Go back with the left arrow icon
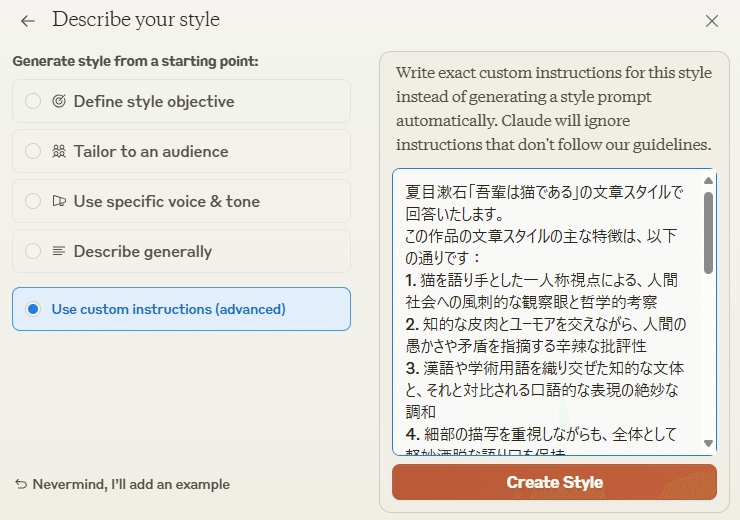This screenshot has height=520, width=740. pyautogui.click(x=28, y=21)
